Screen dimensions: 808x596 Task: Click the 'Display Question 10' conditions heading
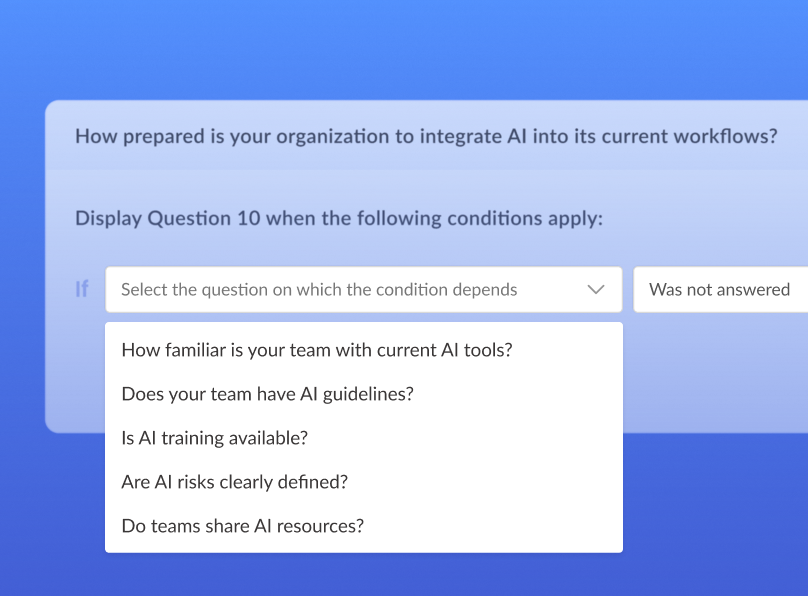click(x=339, y=218)
